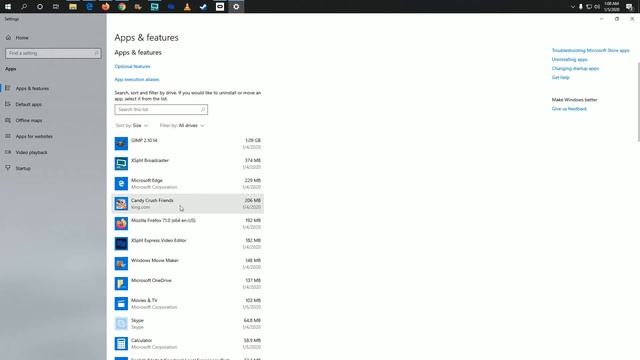The width and height of the screenshot is (640, 360).
Task: Open File Explorer from the taskbar
Action: [73, 7]
